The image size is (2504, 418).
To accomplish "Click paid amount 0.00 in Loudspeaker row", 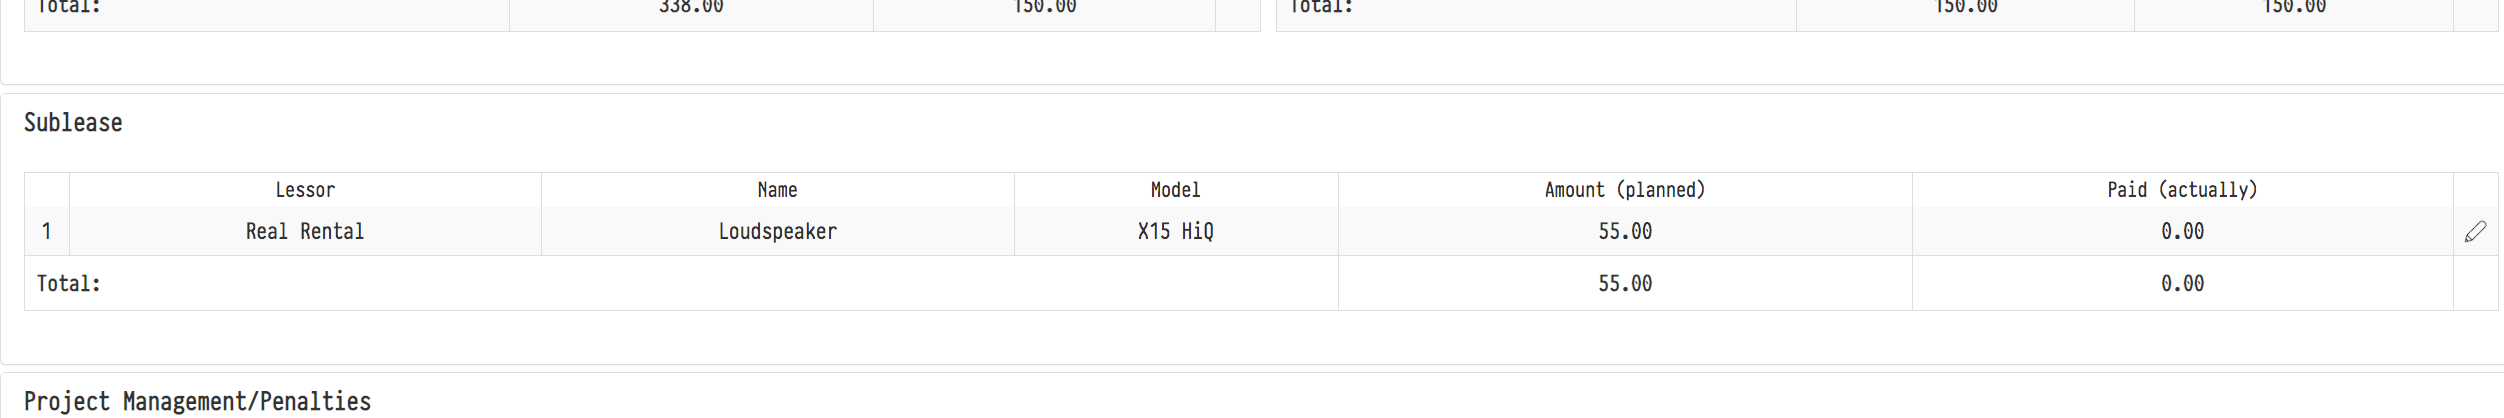I will point(2182,232).
